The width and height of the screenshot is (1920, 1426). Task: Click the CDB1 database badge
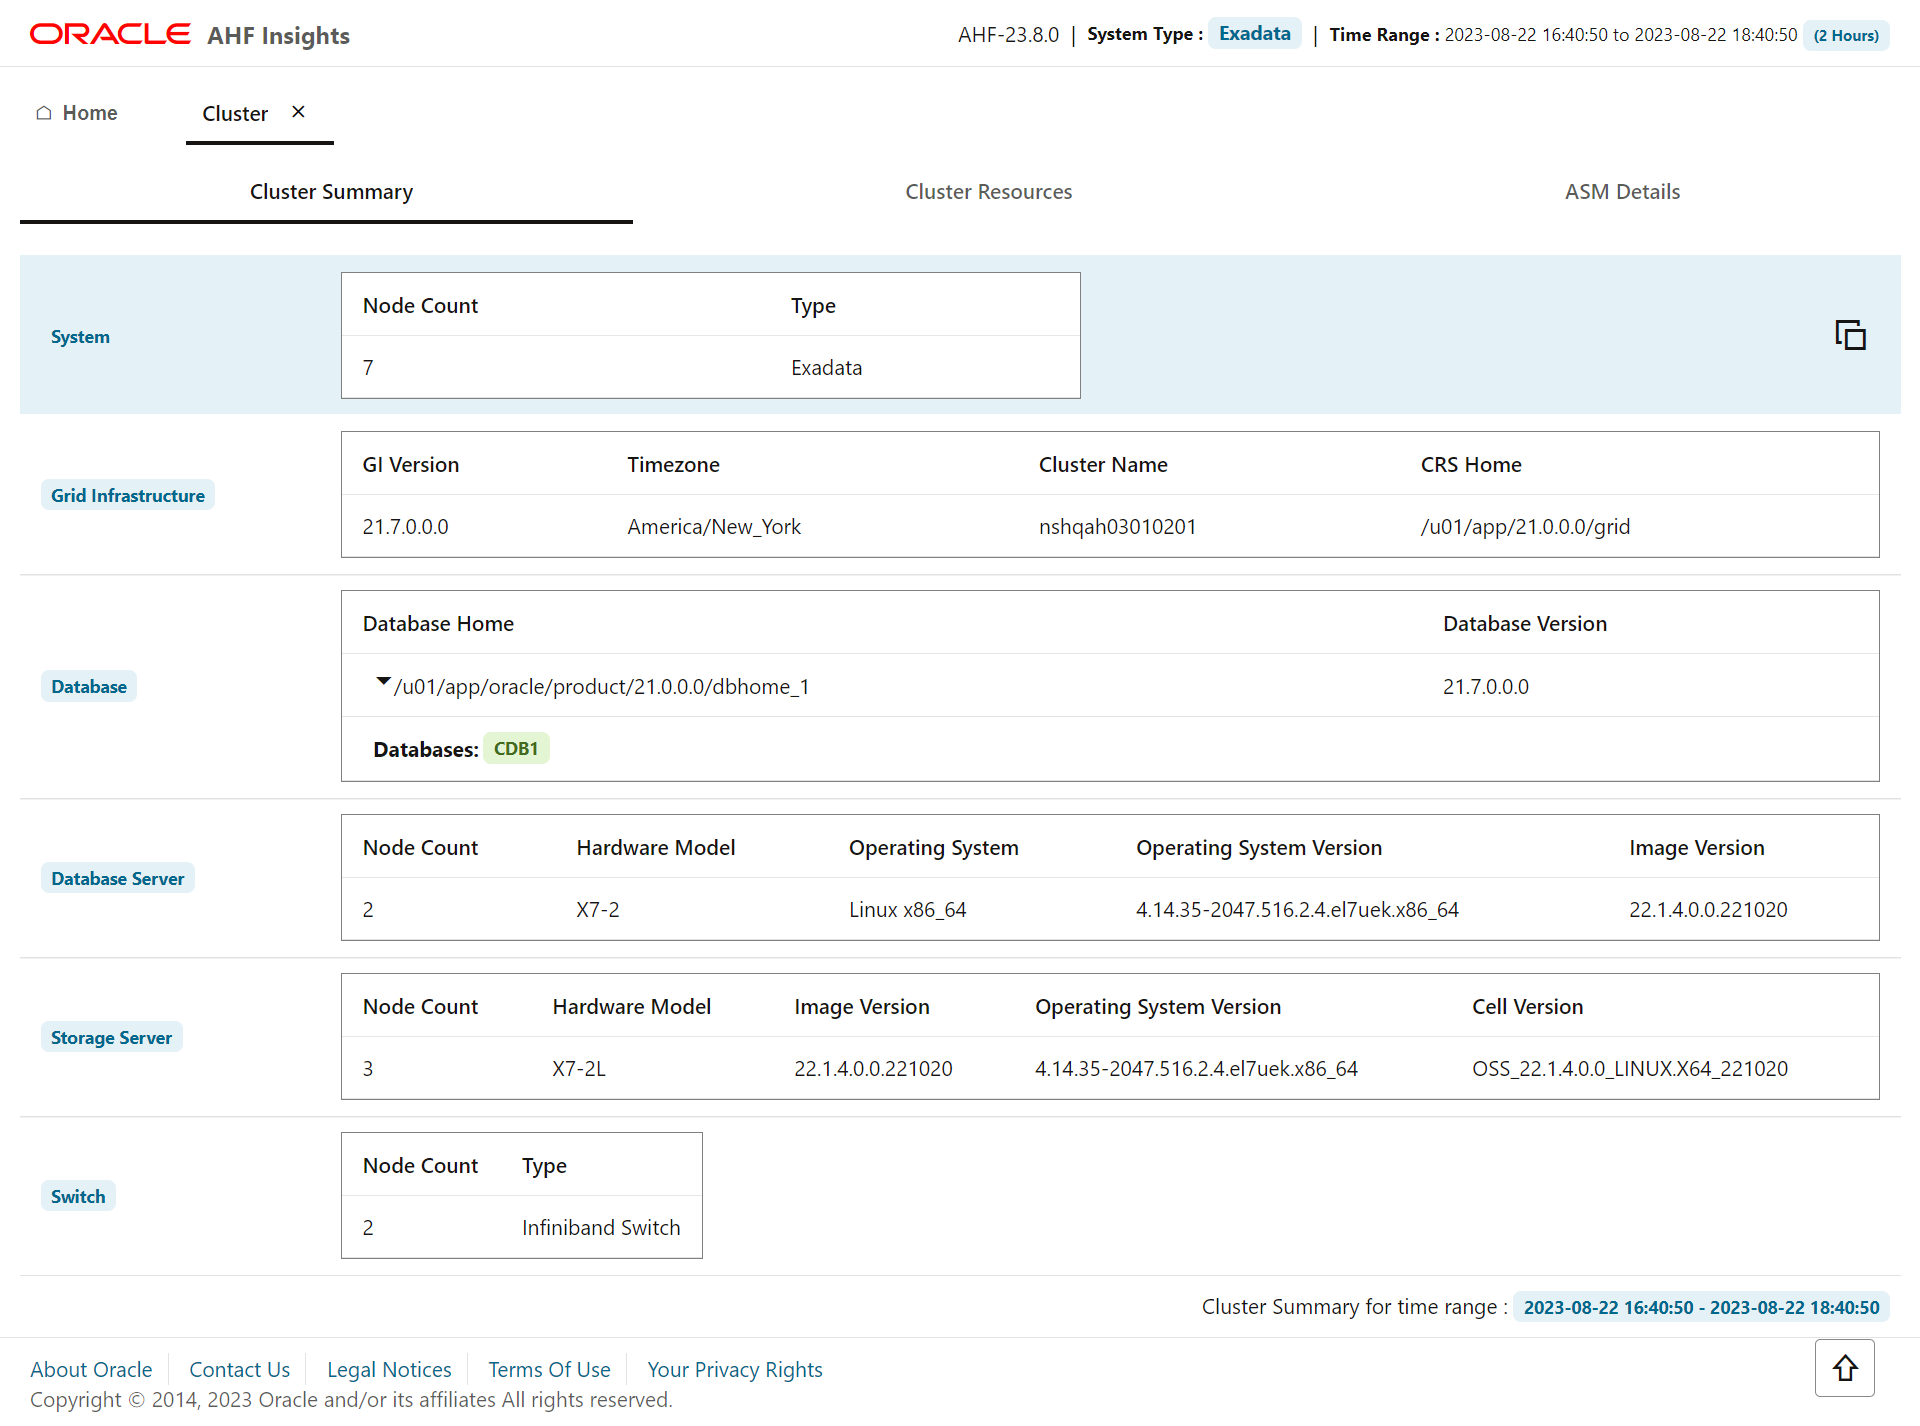click(516, 748)
